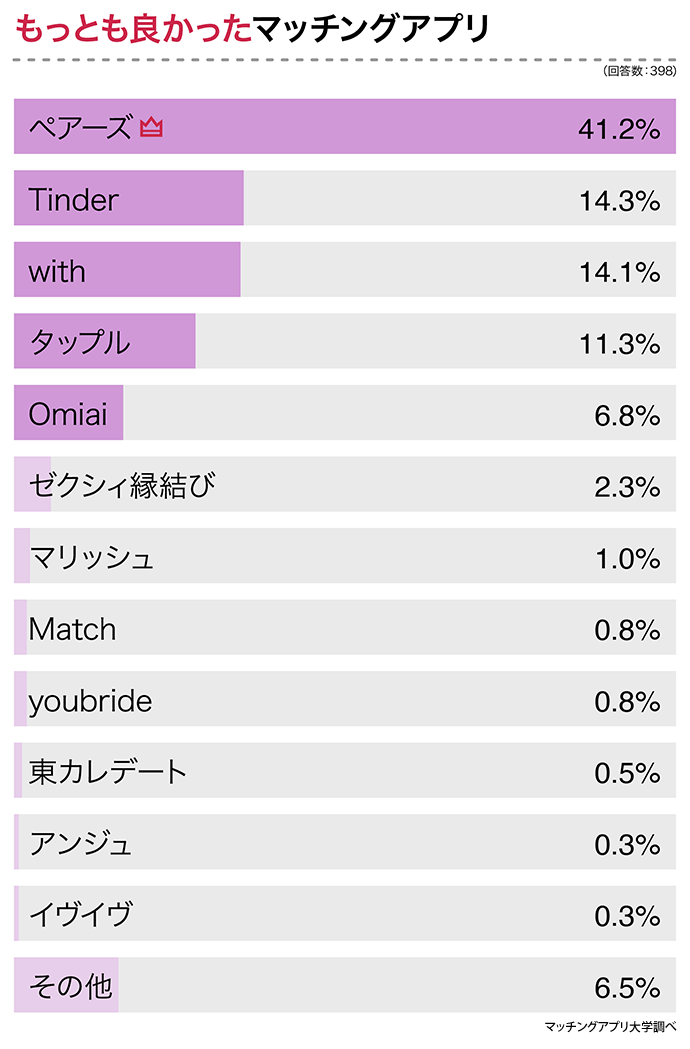Viewport: 690px width, 1049px height.
Task: Click the red crown icon beside ペアーズ
Action: 151,128
